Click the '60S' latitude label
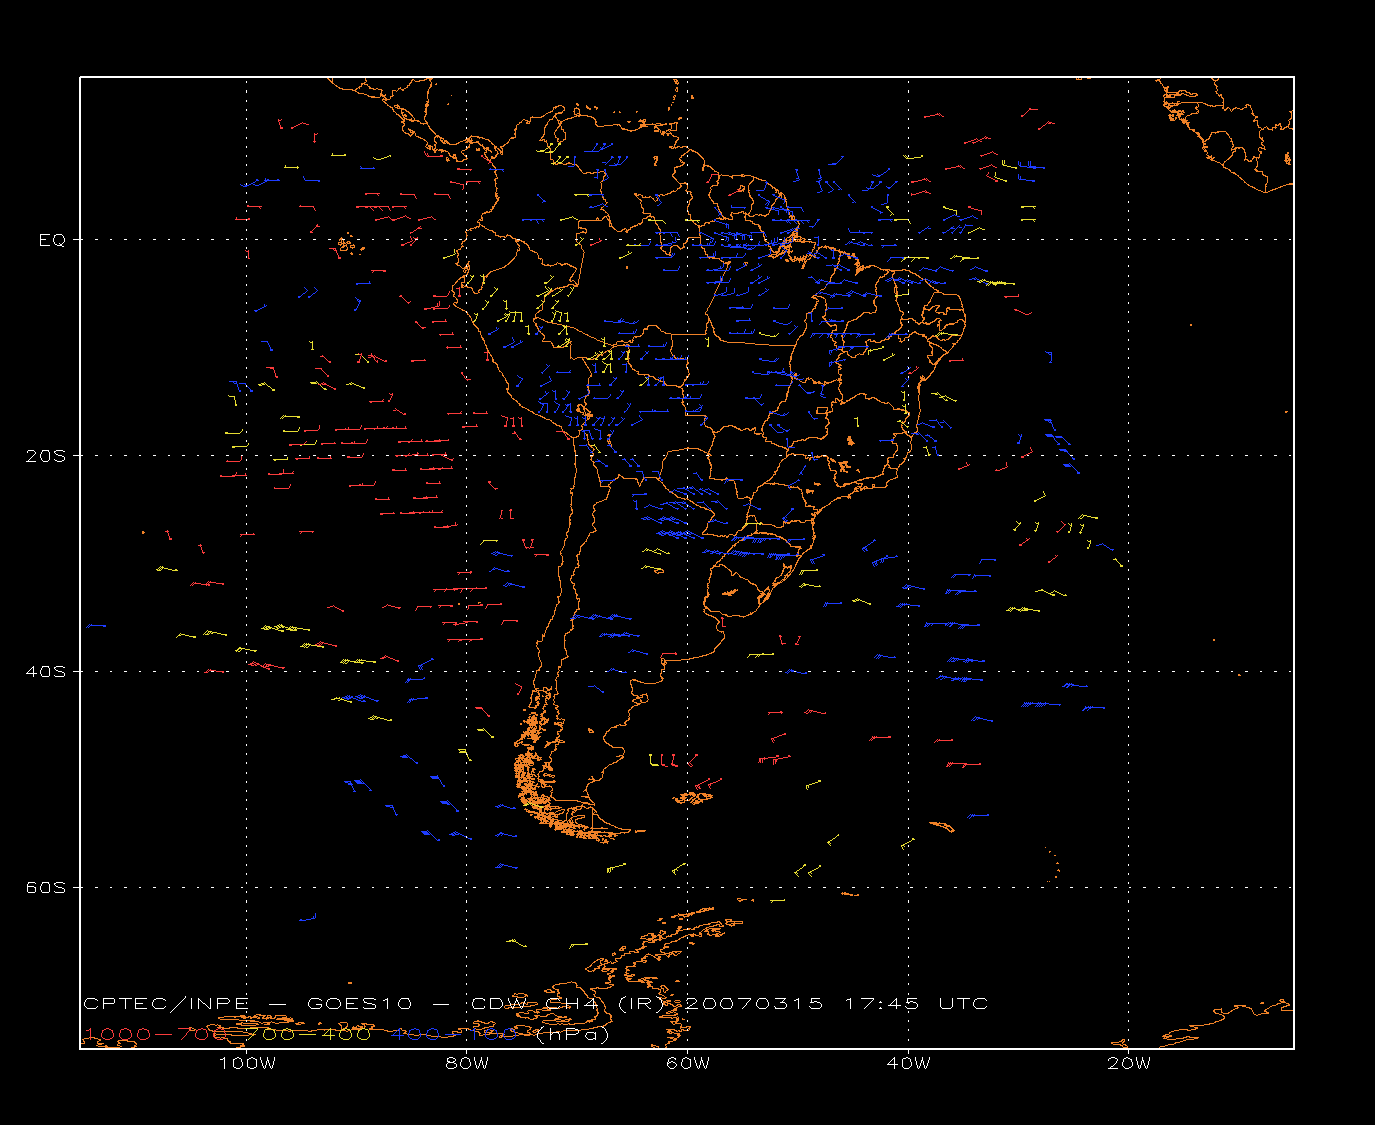 (x=45, y=888)
